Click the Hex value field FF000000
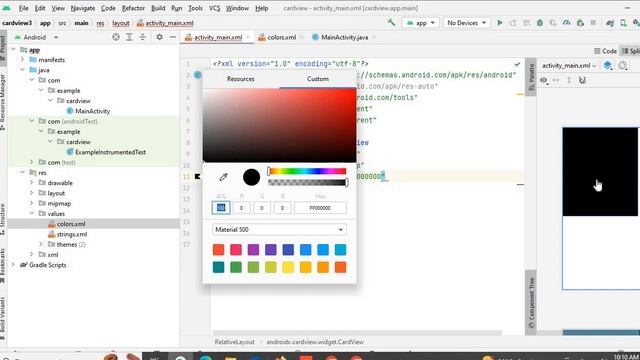Image resolution: width=640 pixels, height=360 pixels. 320,208
